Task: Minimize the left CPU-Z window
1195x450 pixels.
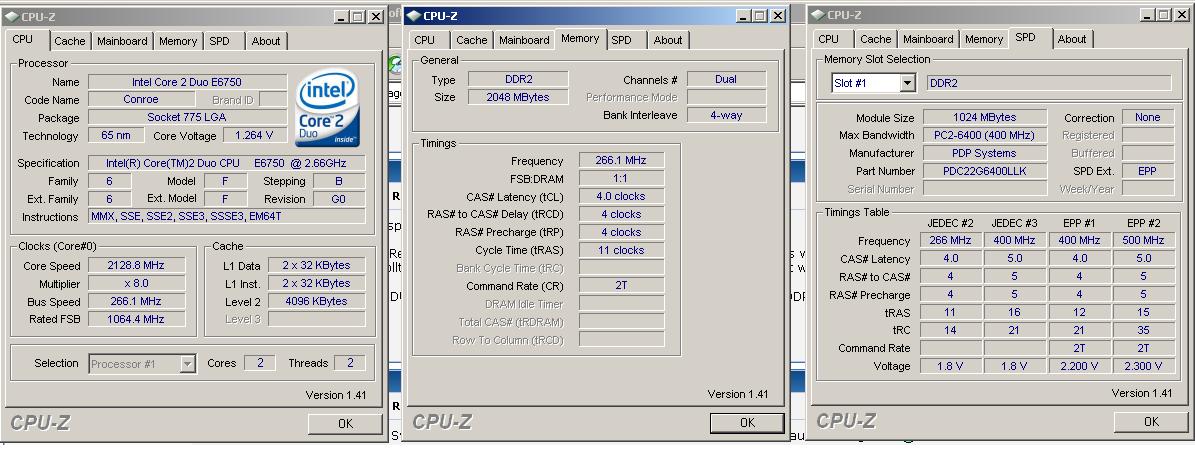Action: click(341, 16)
